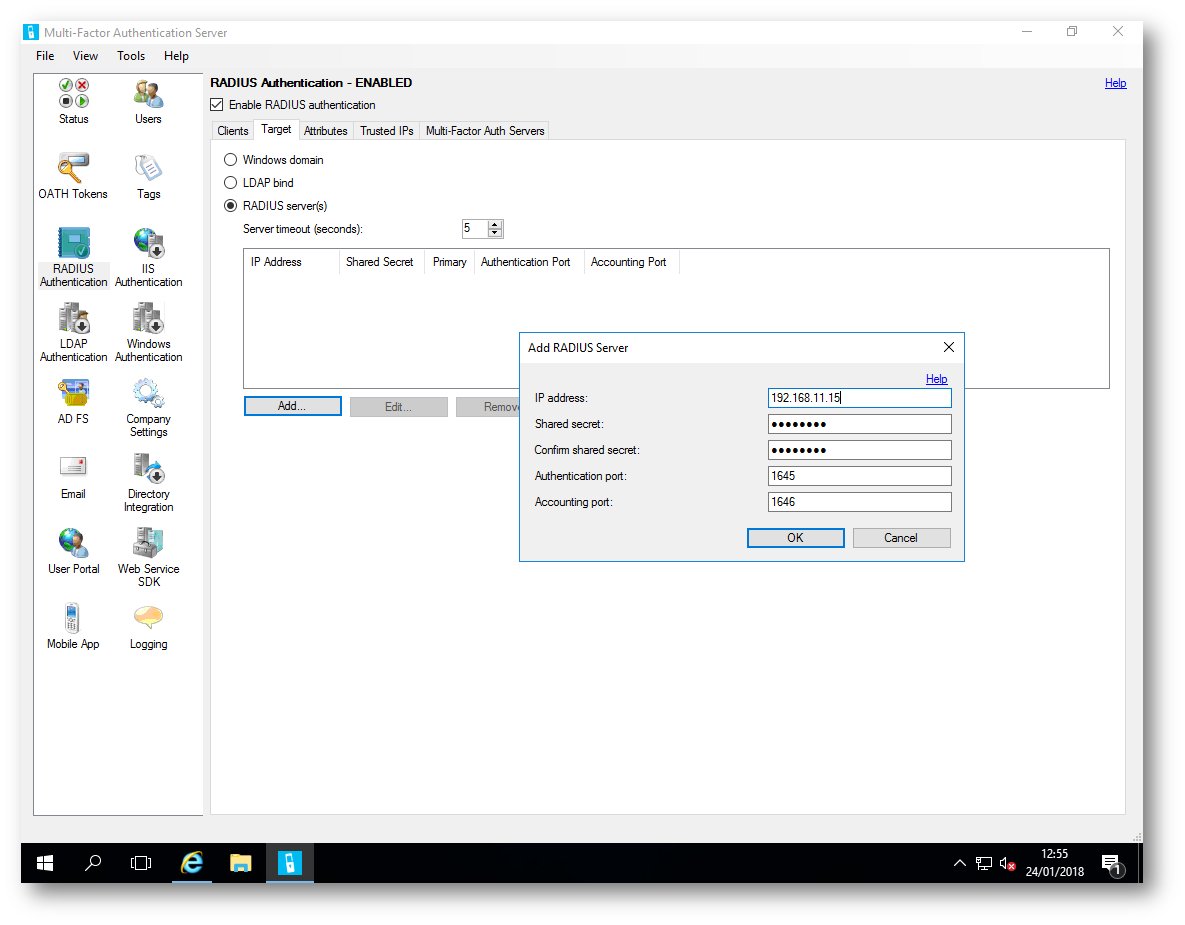Click the Primary column header
This screenshot has width=1185, height=925.
[x=450, y=262]
